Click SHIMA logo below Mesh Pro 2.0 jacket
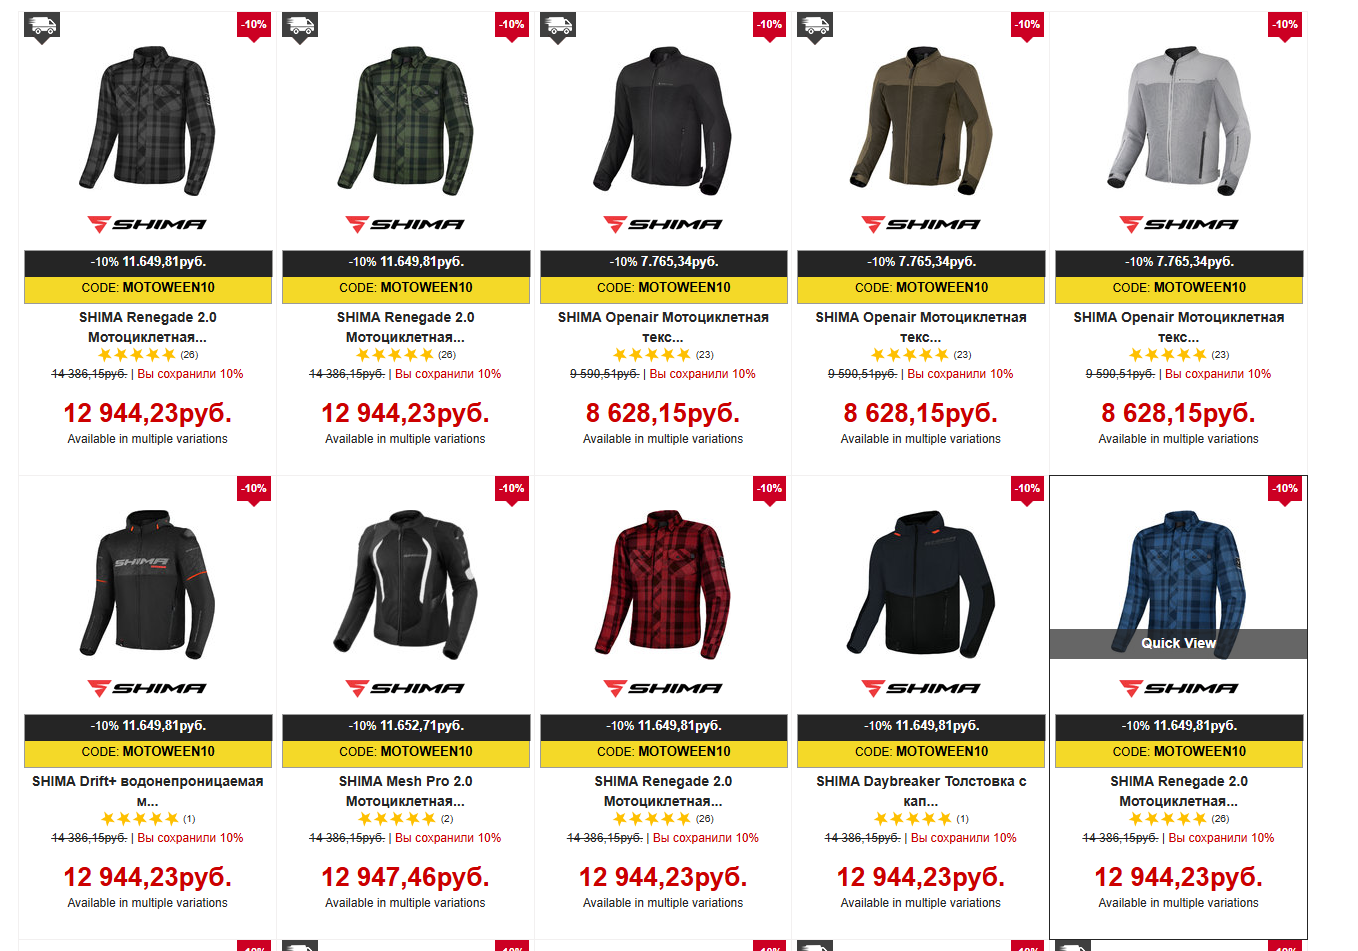The width and height of the screenshot is (1358, 951). (405, 688)
